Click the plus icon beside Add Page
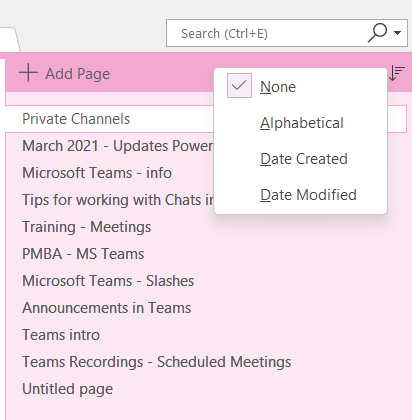 click(x=28, y=73)
